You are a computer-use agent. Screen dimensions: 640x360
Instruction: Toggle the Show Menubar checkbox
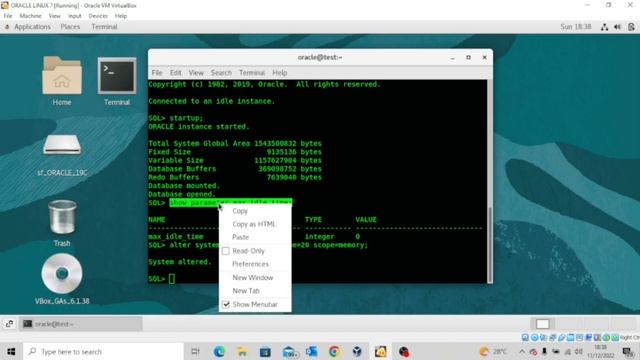pyautogui.click(x=226, y=304)
